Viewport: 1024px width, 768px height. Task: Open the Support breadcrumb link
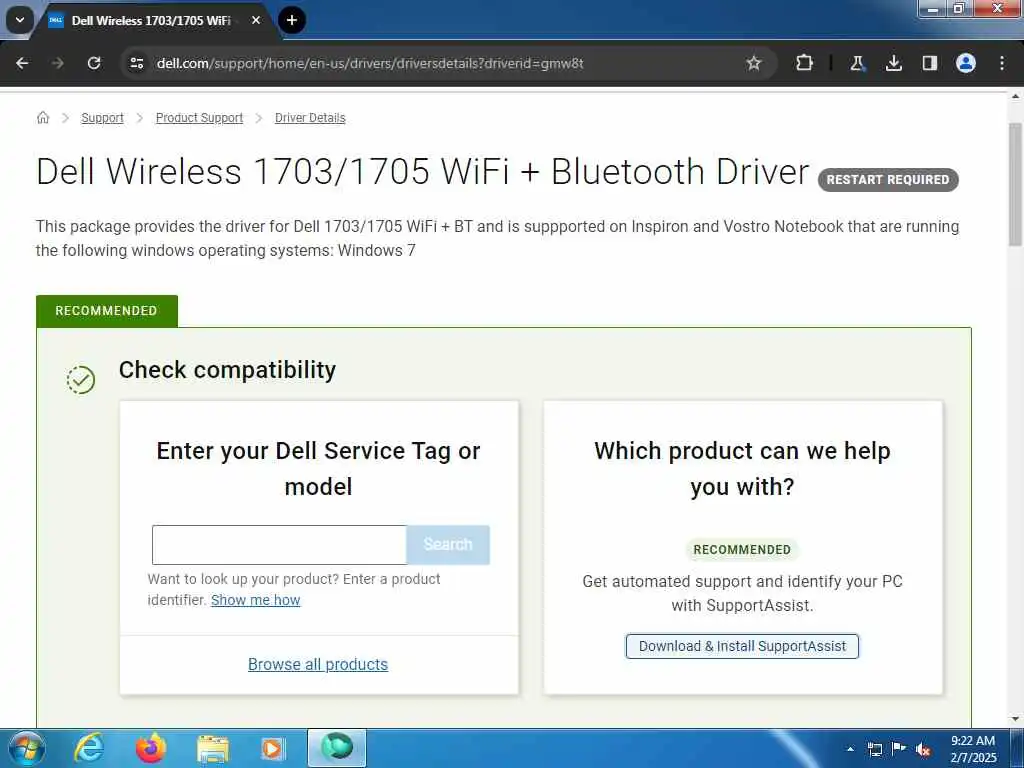[103, 118]
